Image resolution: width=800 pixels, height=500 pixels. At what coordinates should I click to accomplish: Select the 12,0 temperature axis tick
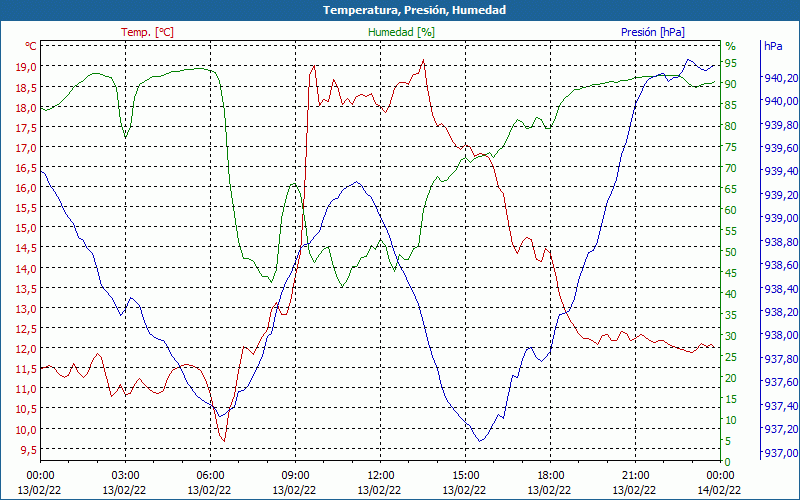(27, 348)
